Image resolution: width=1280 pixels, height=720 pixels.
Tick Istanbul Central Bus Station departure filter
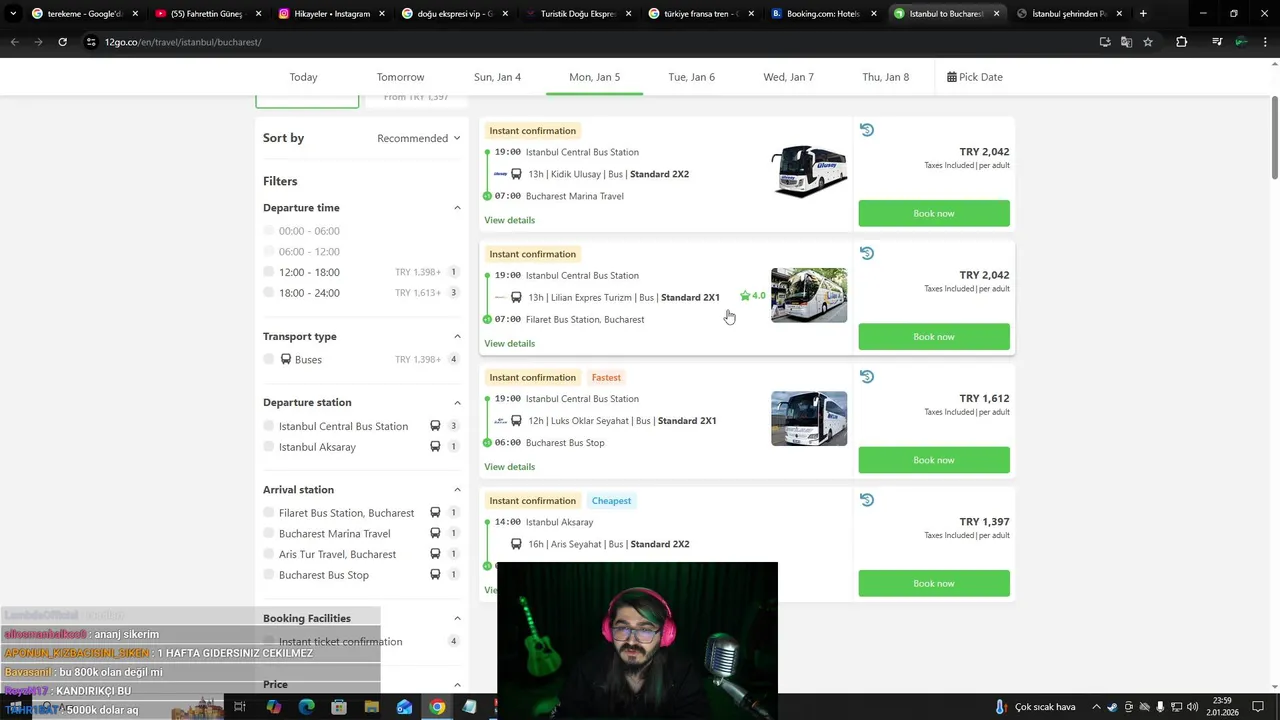pos(269,426)
